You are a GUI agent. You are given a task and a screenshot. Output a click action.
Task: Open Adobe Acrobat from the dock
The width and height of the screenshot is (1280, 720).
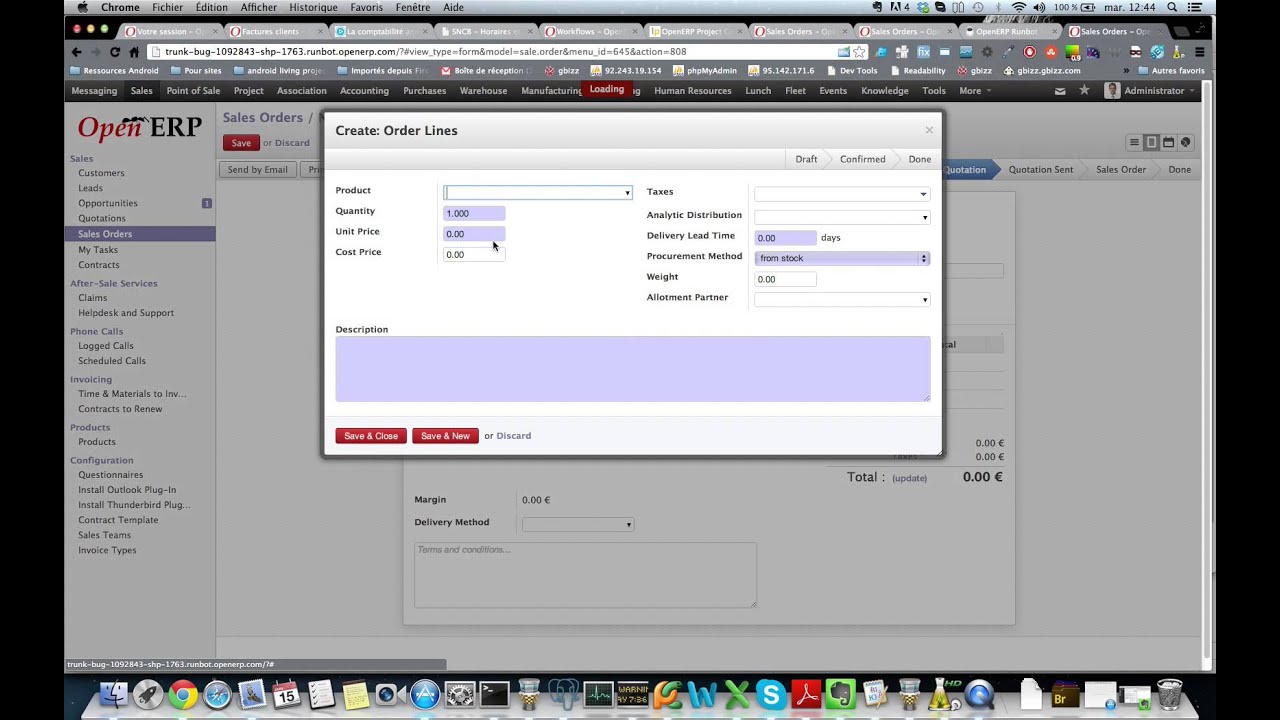click(x=806, y=694)
